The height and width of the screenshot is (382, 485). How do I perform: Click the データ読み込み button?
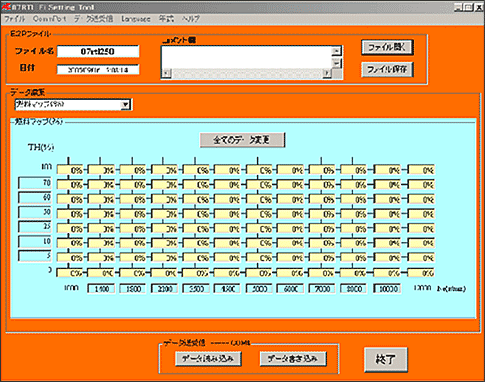click(x=208, y=359)
